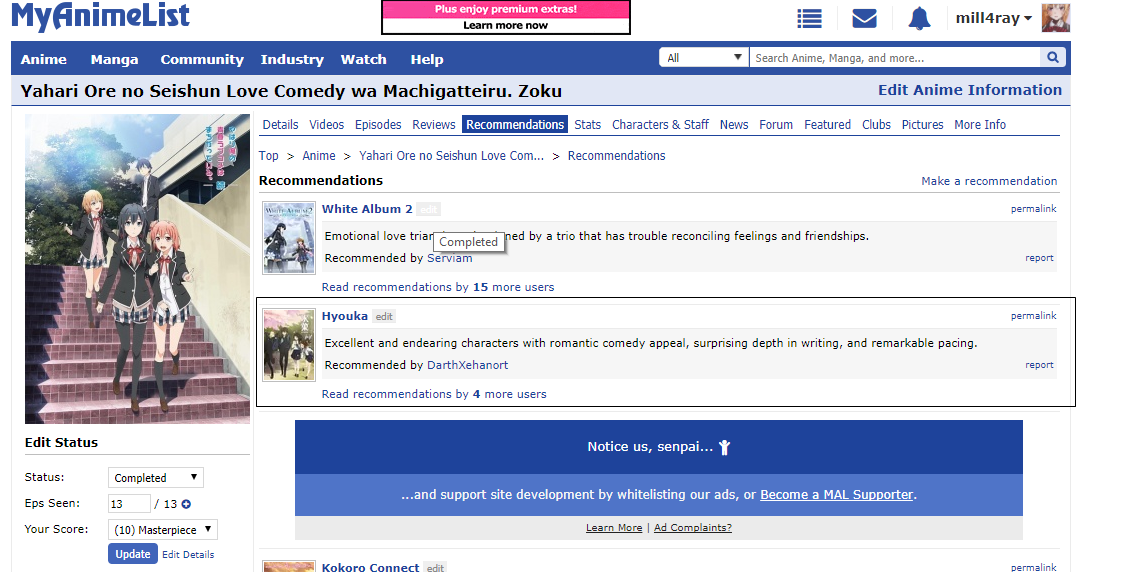Screen dimensions: 1134x572
Task: Open the Status dropdown showing Completed
Action: pyautogui.click(x=155, y=477)
